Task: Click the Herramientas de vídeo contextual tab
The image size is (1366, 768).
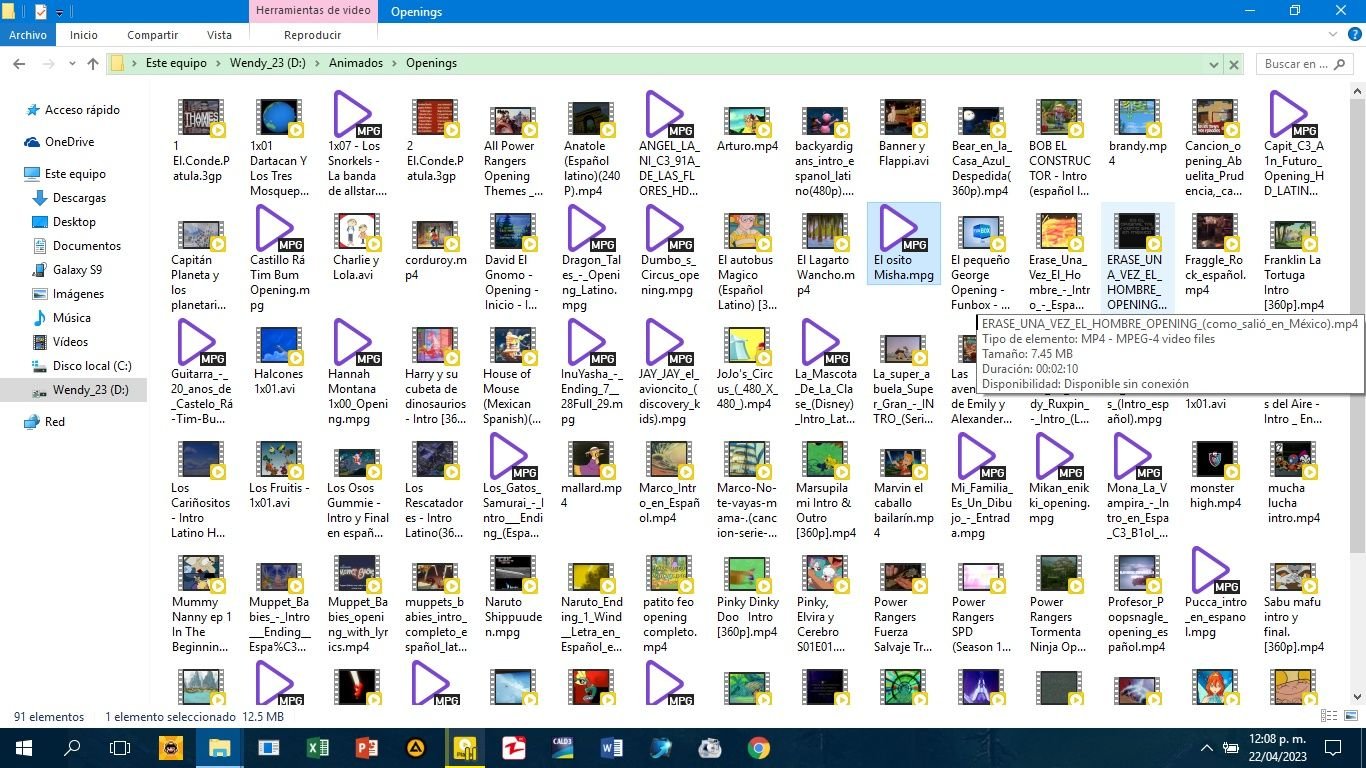Action: [x=313, y=11]
